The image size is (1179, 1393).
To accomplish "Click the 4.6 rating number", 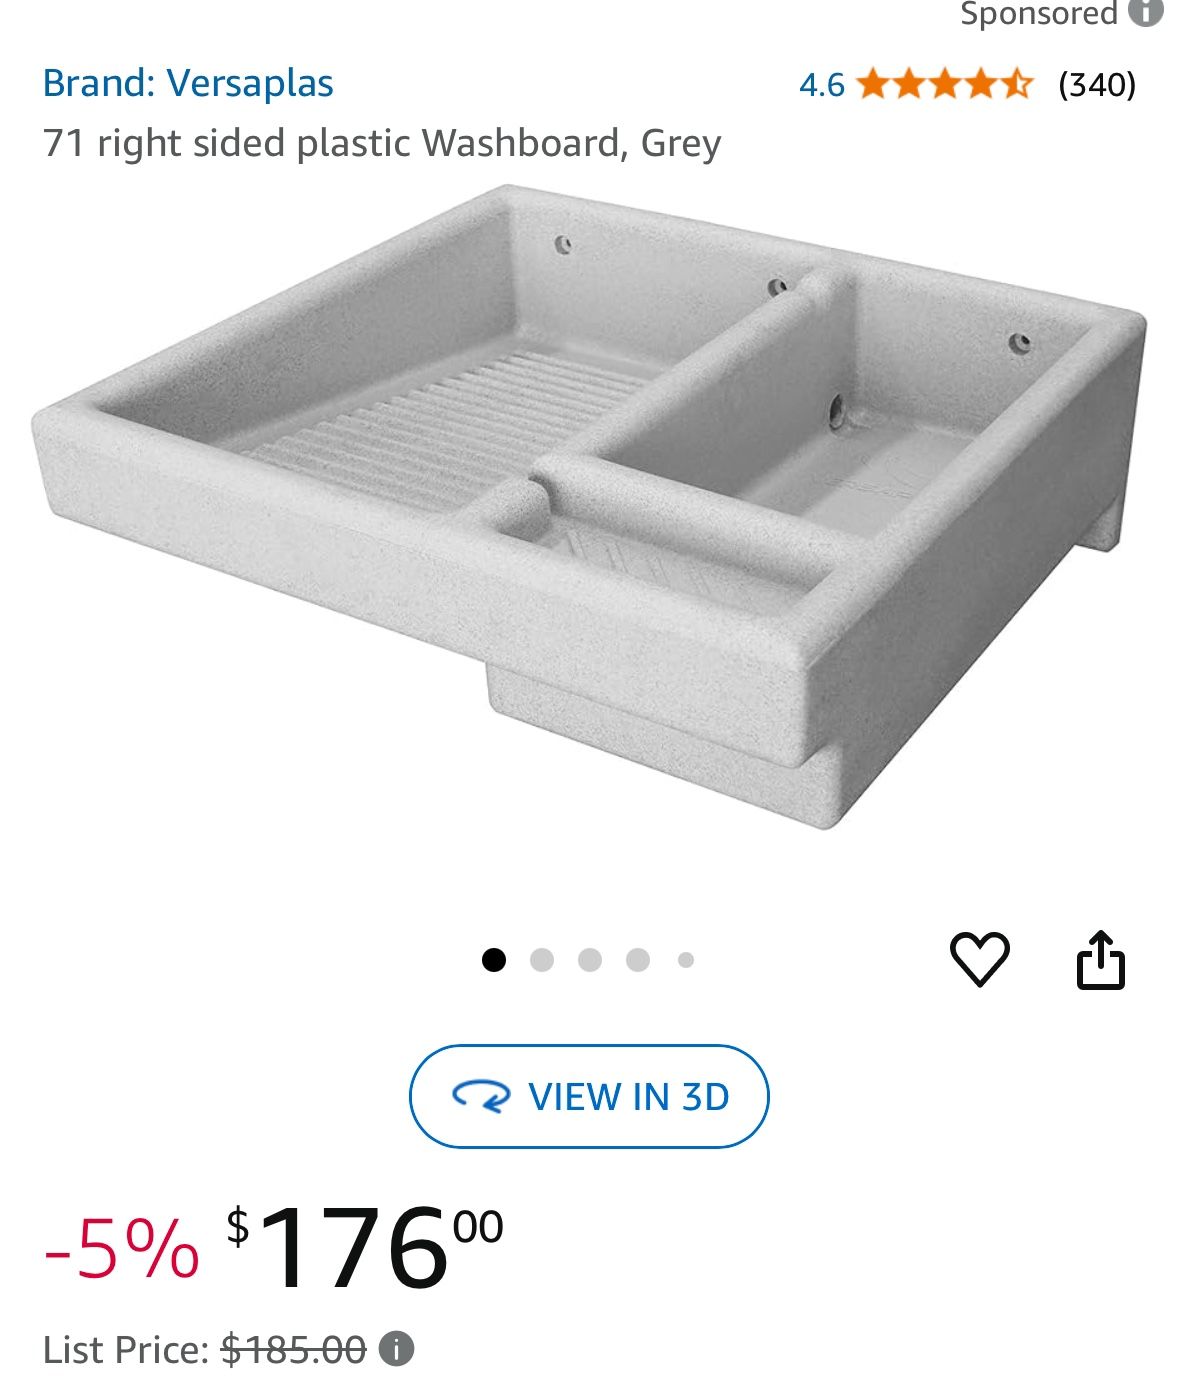I will [x=821, y=85].
